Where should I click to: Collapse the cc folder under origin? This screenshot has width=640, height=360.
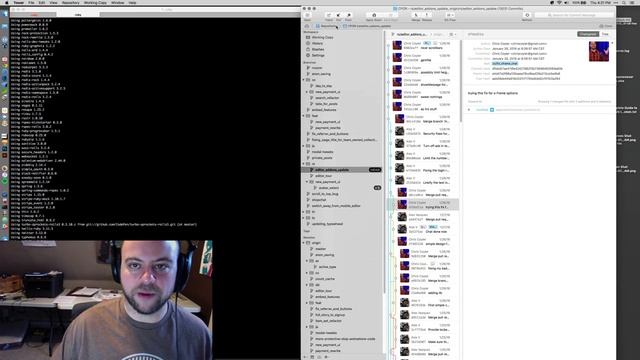[307, 273]
